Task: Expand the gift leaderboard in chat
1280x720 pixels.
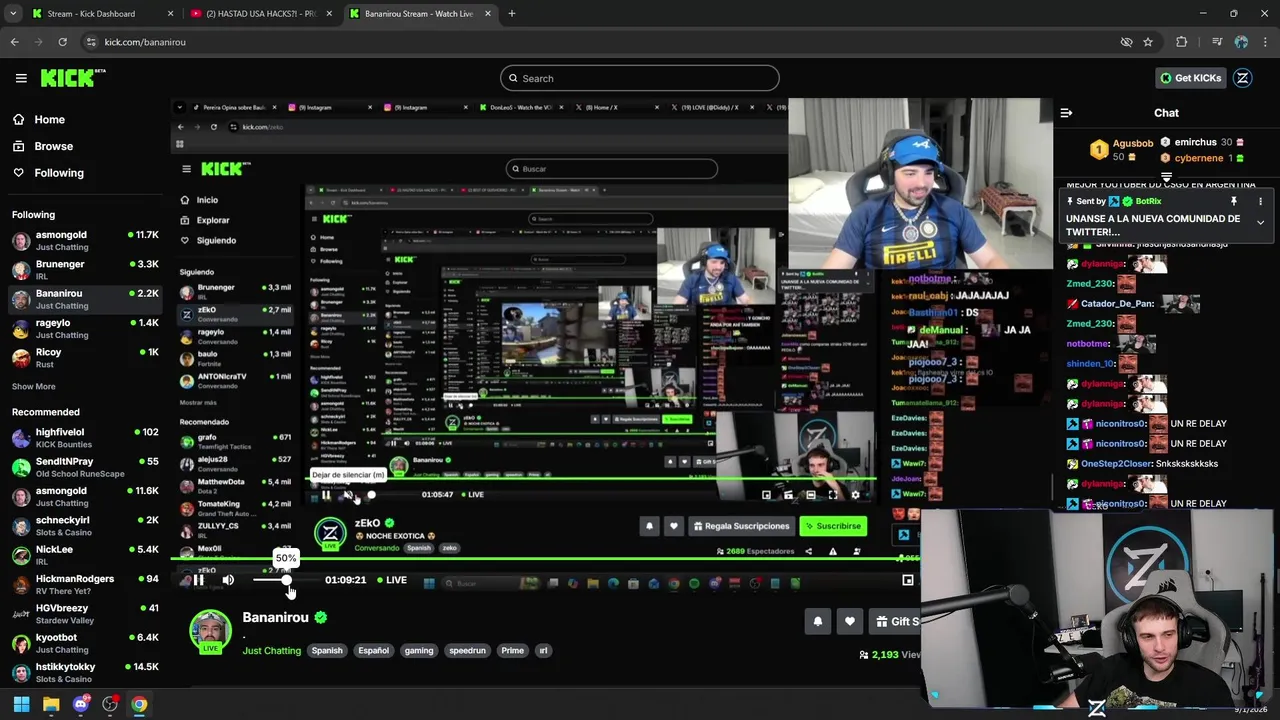Action: [x=1166, y=177]
